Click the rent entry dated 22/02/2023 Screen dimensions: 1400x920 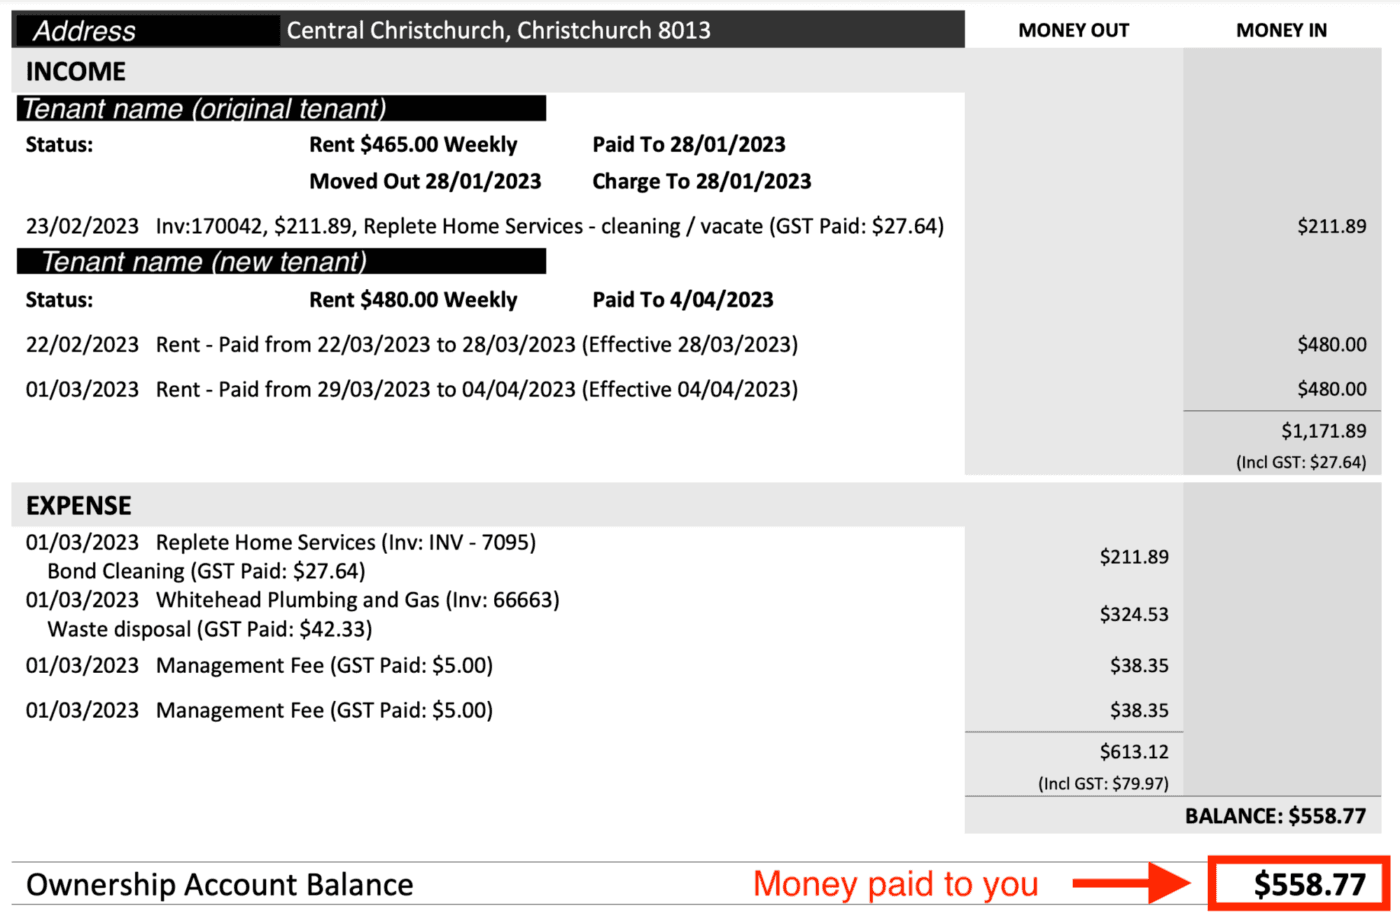click(411, 345)
